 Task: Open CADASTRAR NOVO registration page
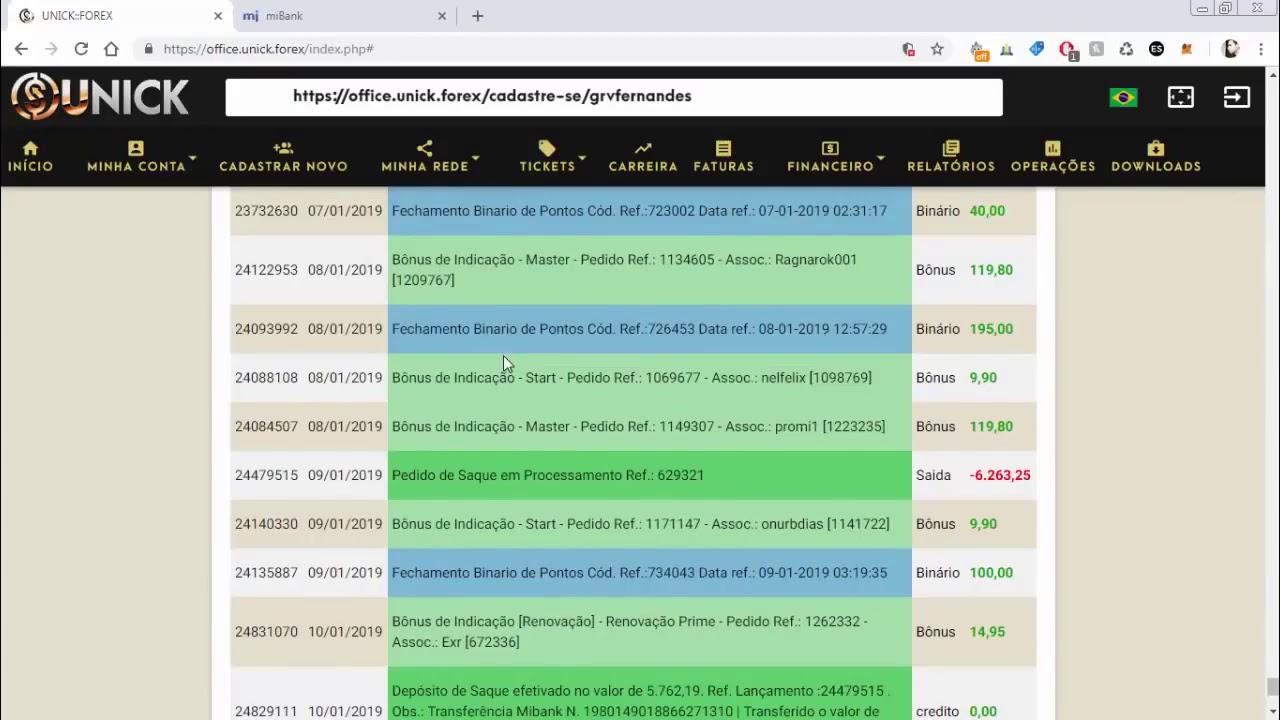283,157
